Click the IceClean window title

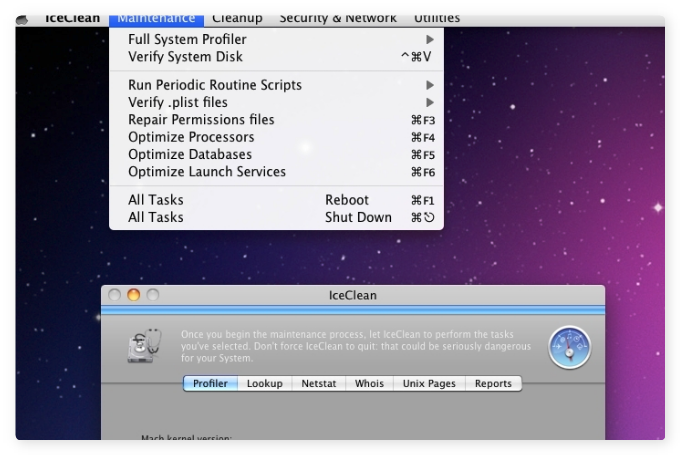pos(353,295)
